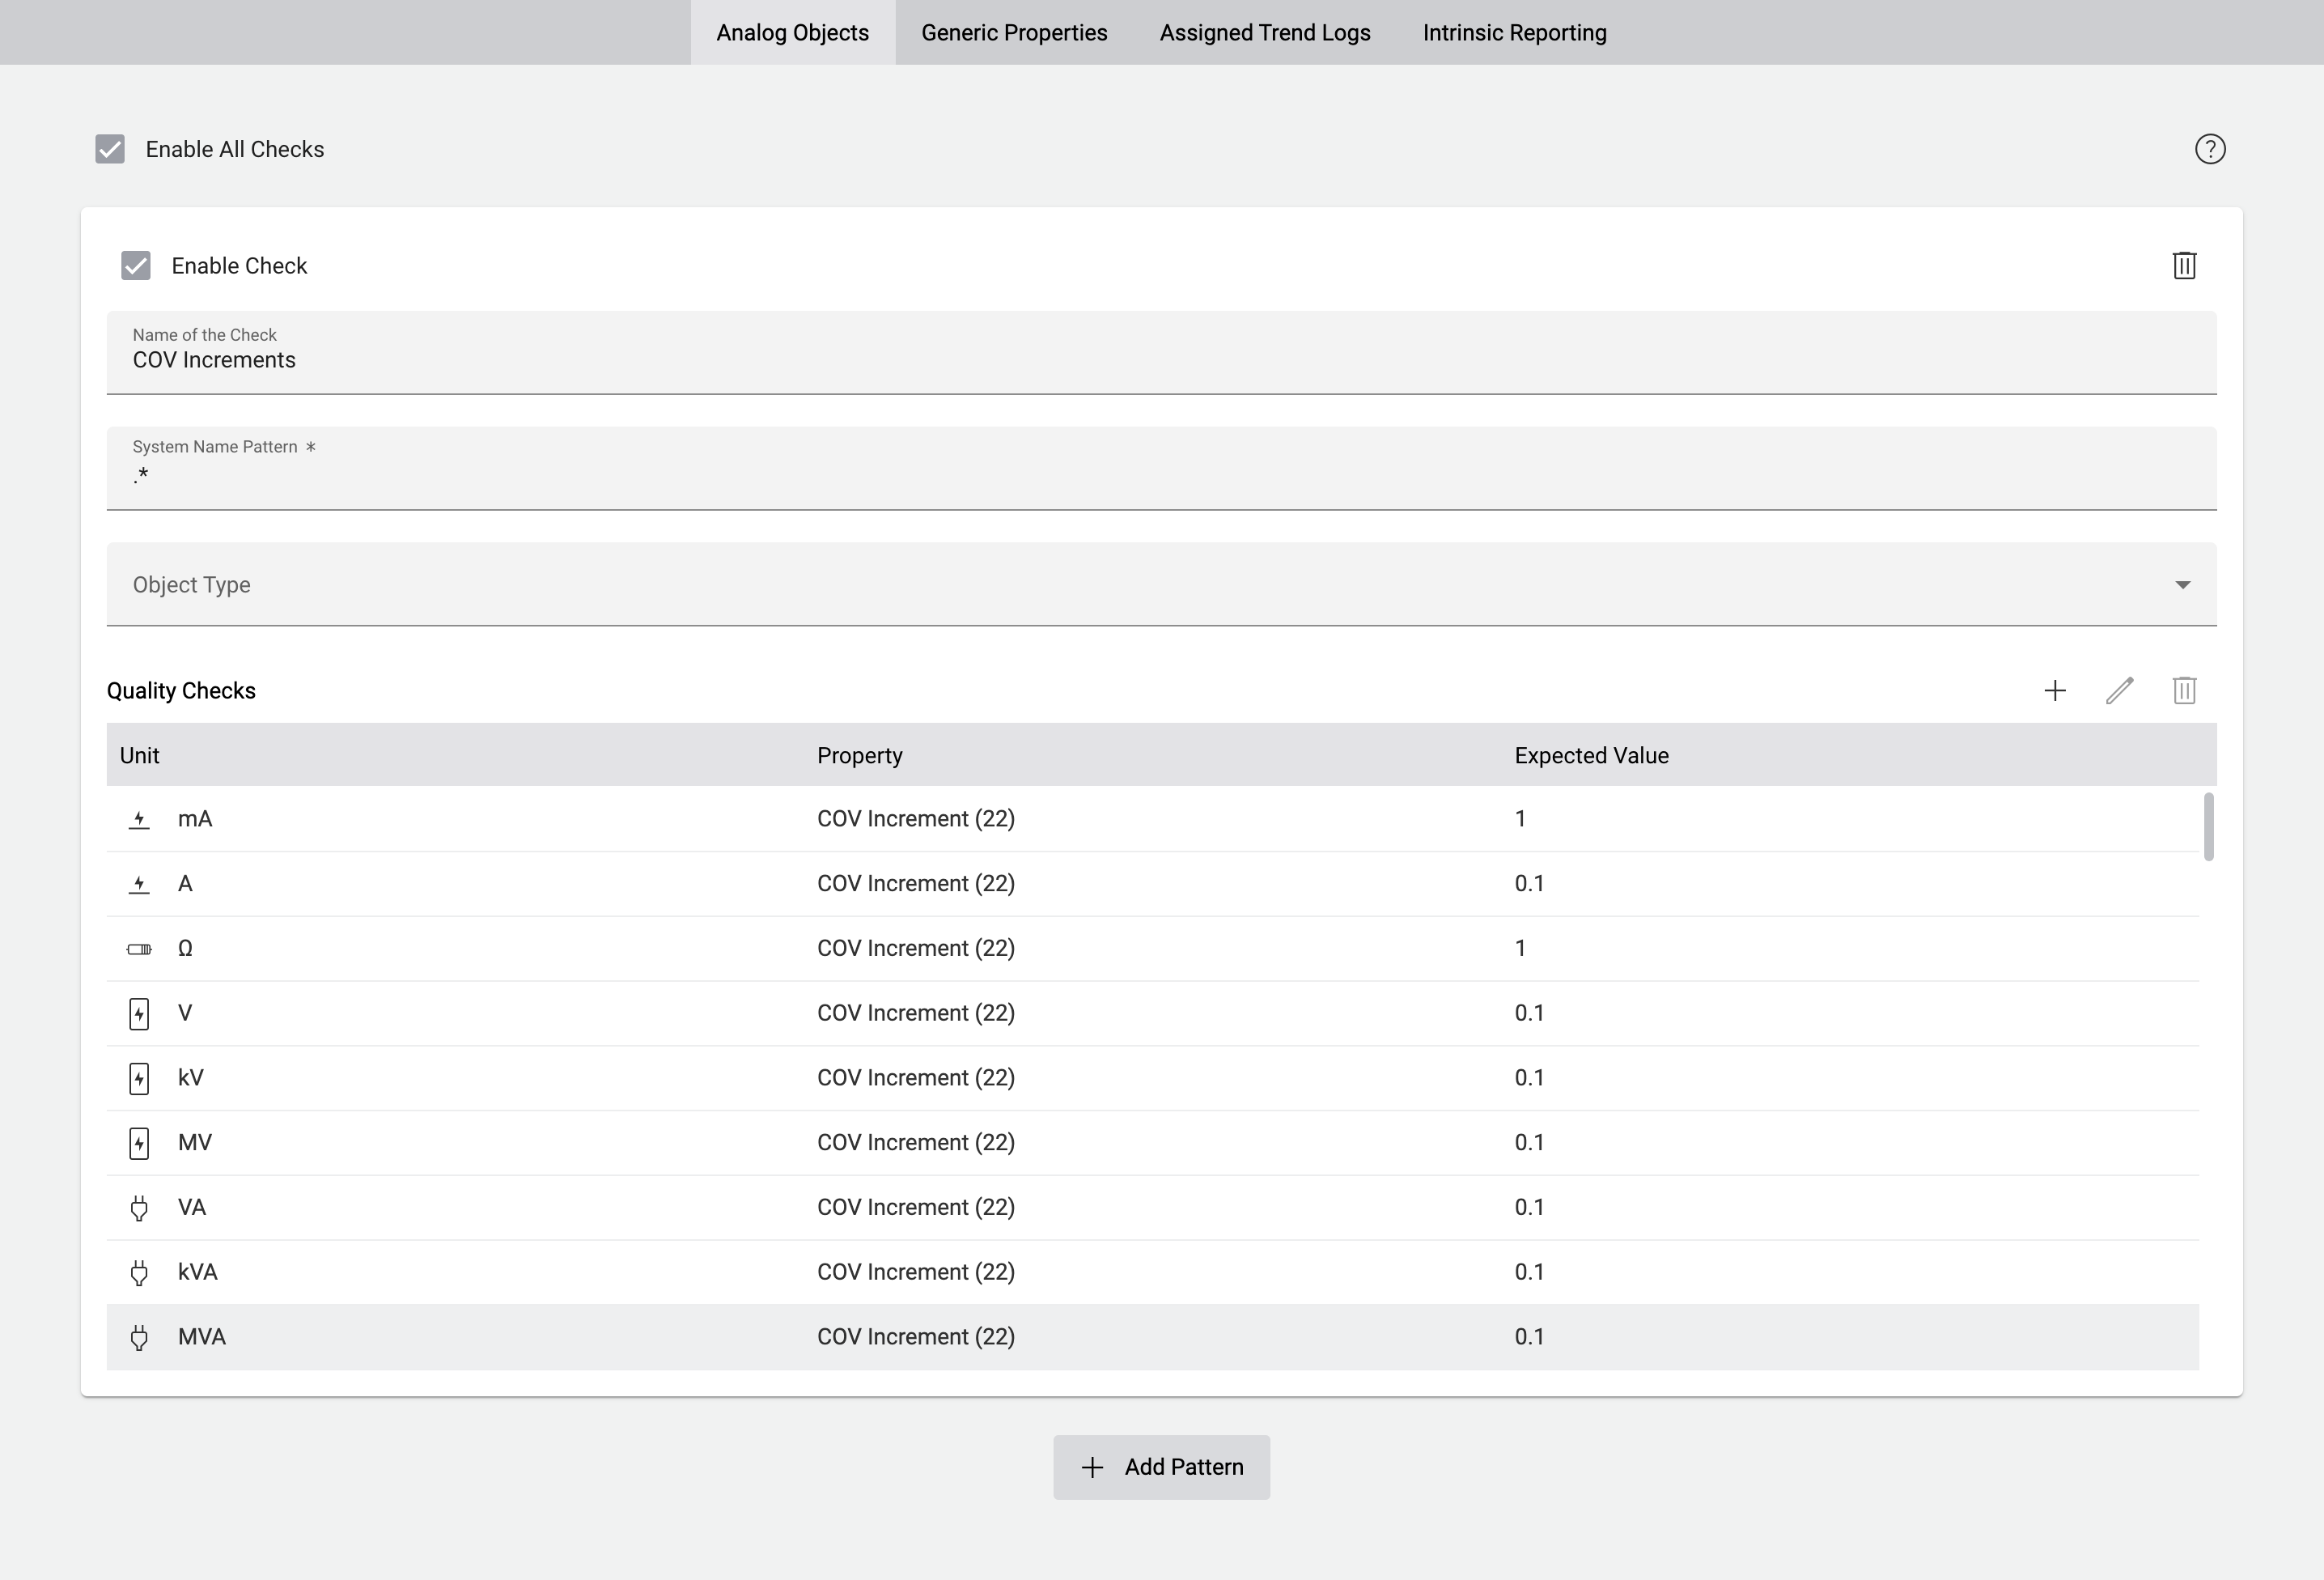Click the voltage icon beside kV row
2324x1580 pixels.
click(139, 1078)
